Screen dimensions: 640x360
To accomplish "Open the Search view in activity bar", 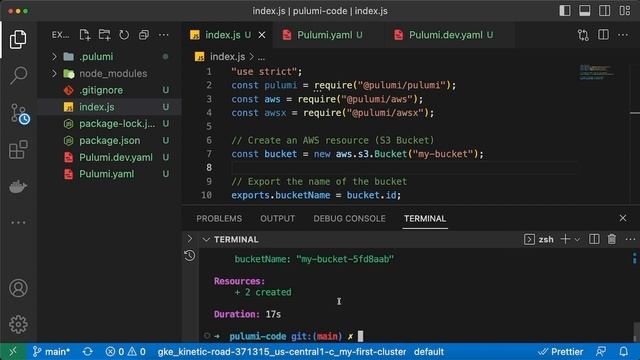I will pos(18,76).
